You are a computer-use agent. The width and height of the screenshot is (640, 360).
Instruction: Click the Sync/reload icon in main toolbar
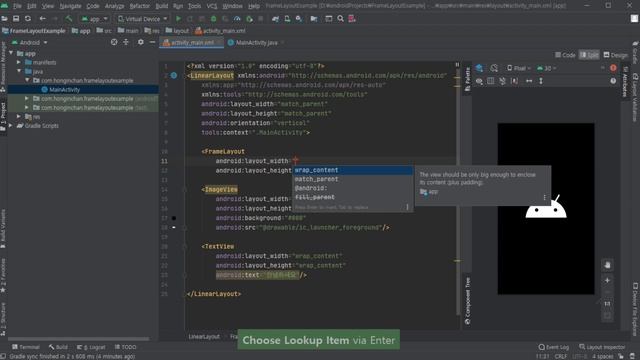pos(28,19)
